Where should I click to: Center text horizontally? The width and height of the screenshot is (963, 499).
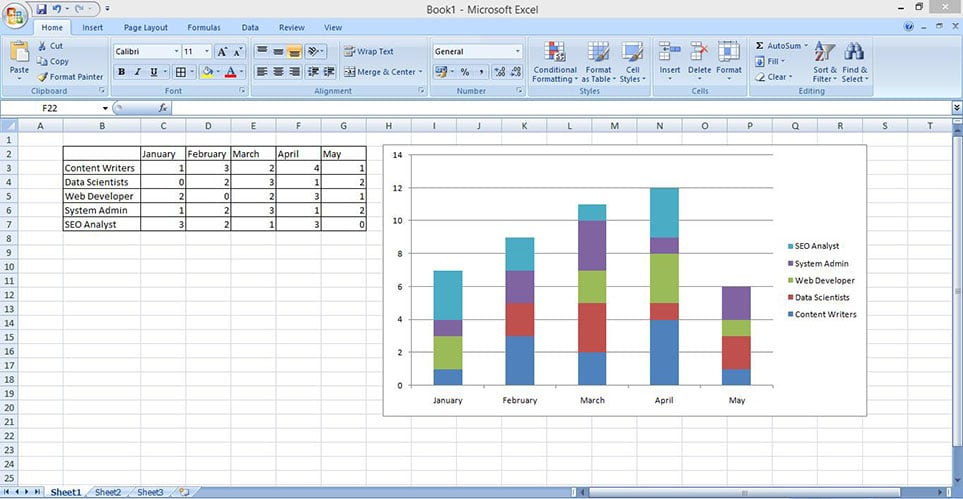[x=278, y=72]
